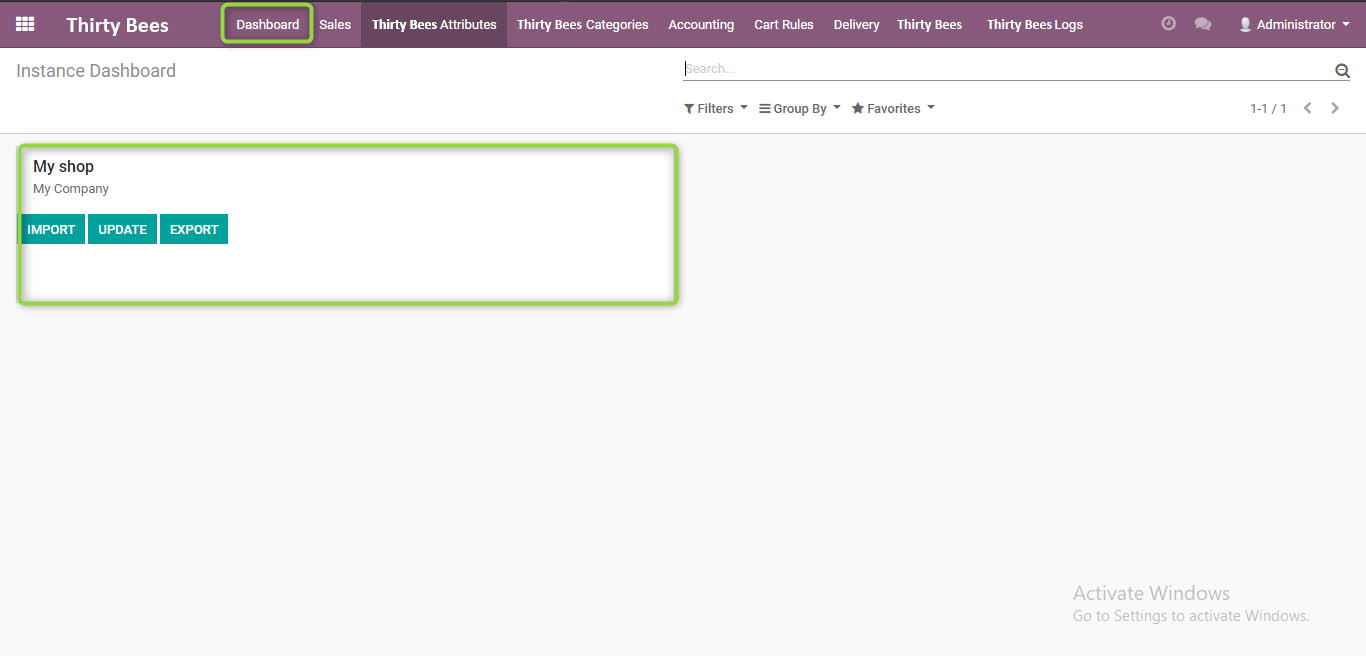The height and width of the screenshot is (656, 1366).
Task: Expand the Group By dropdown
Action: (x=799, y=108)
